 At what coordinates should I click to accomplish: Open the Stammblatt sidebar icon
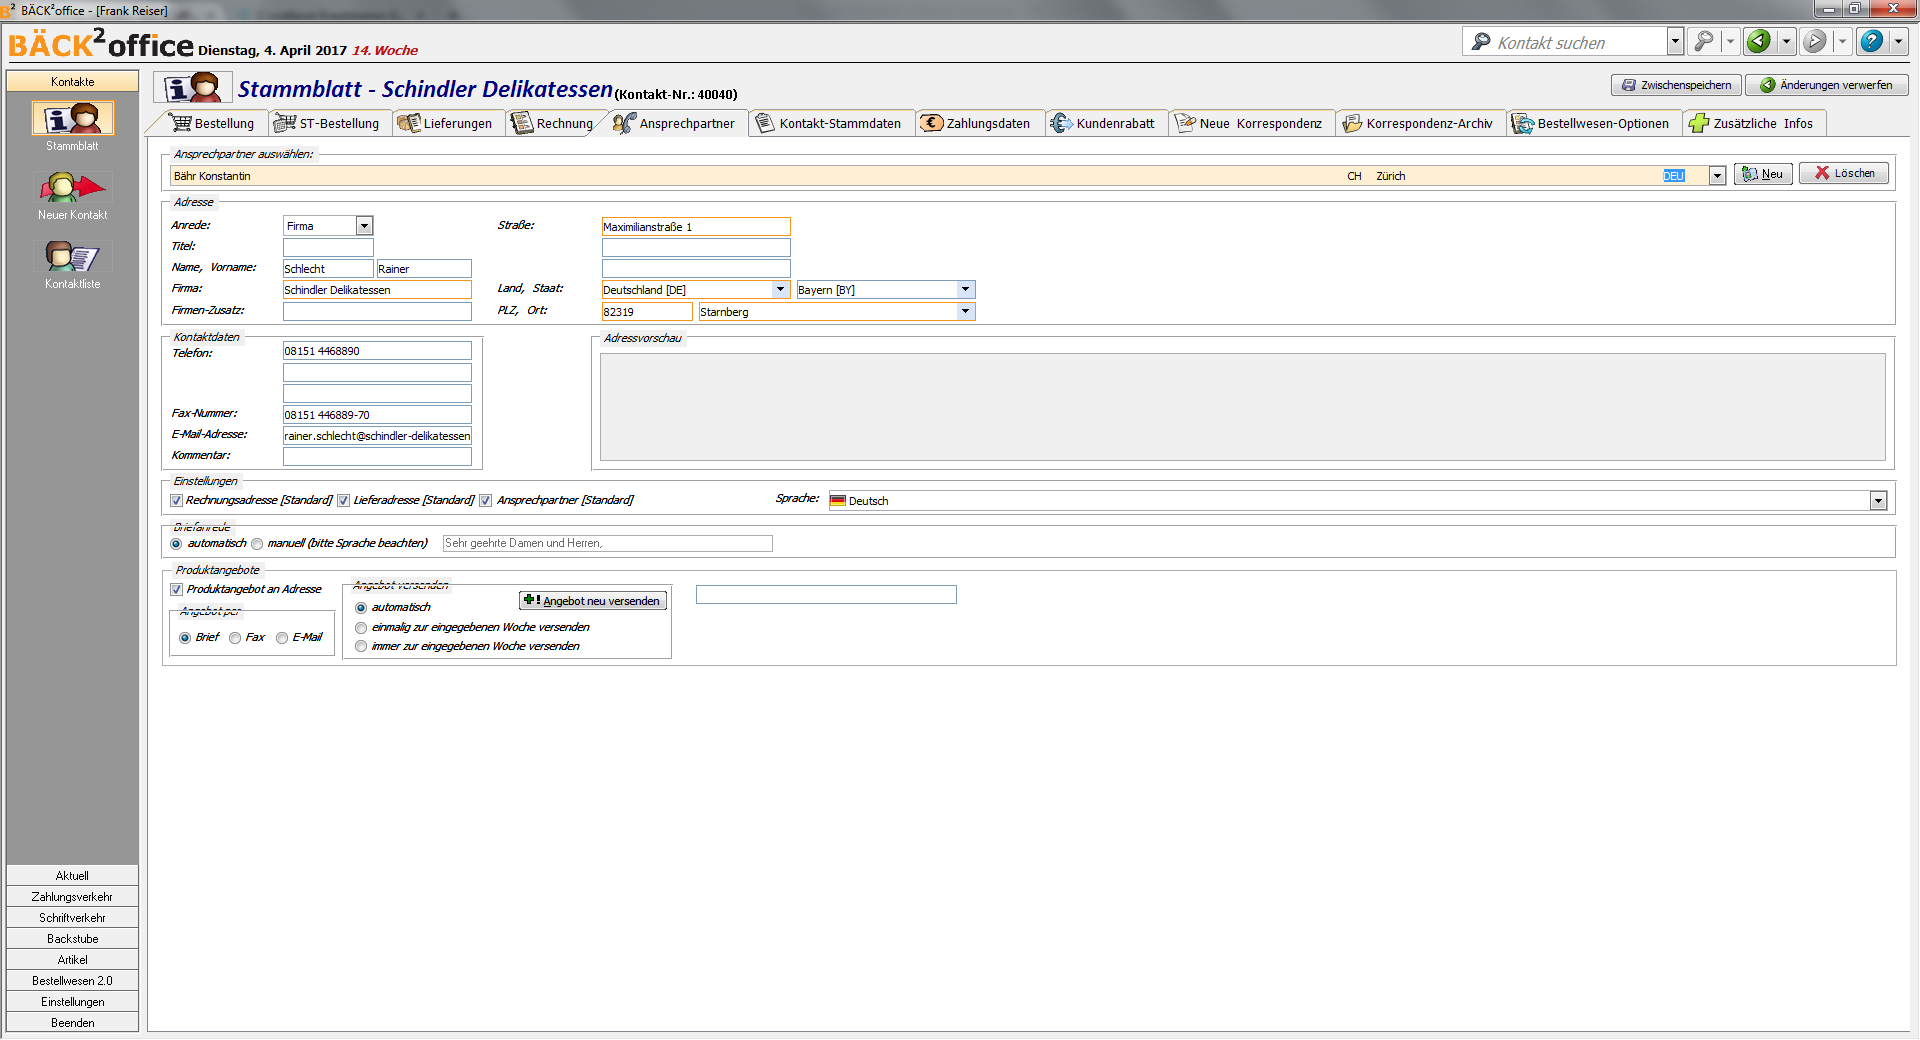coord(73,119)
